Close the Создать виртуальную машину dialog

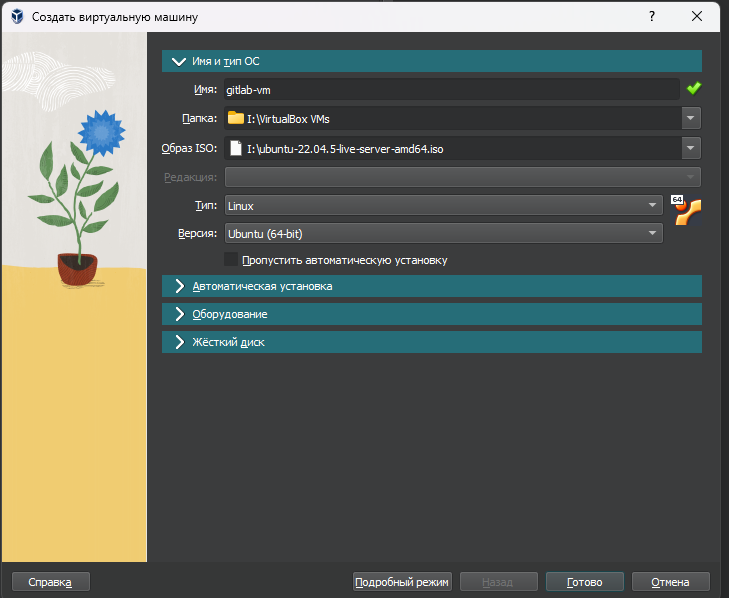tap(697, 16)
